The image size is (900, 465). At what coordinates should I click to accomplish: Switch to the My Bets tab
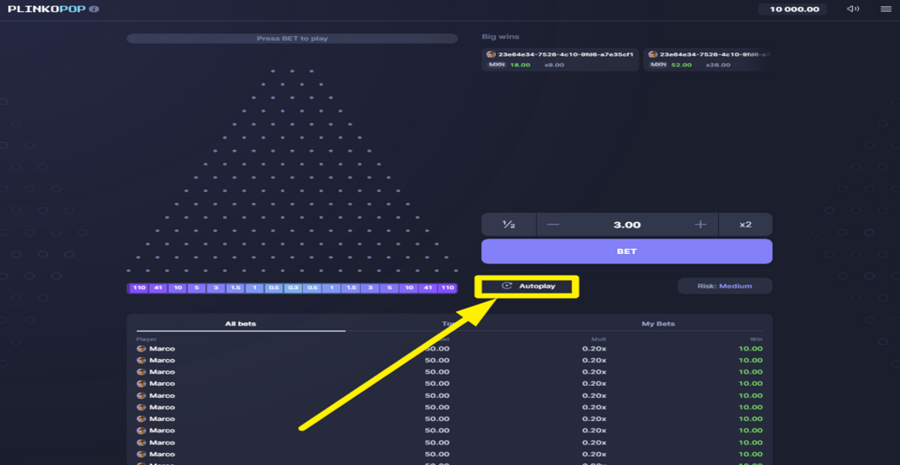click(x=658, y=324)
